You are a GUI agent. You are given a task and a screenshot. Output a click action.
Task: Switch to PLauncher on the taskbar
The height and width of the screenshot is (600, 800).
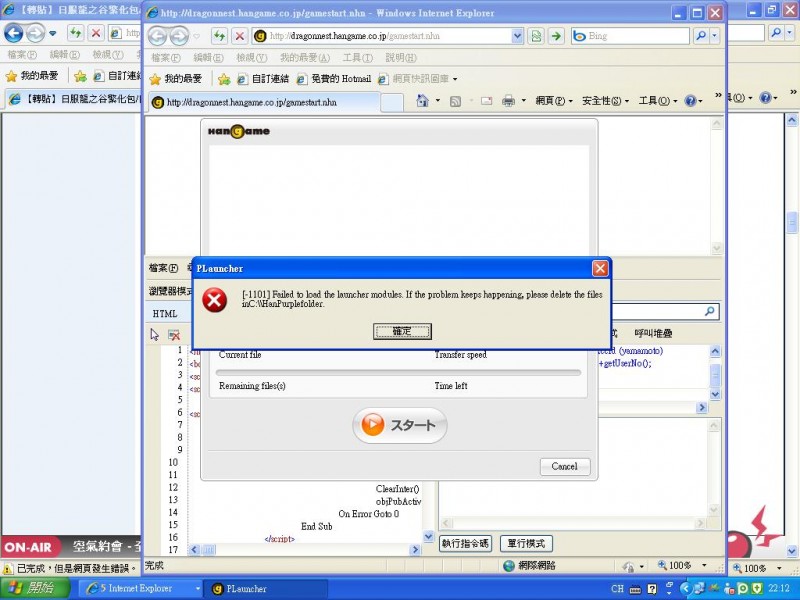click(265, 588)
